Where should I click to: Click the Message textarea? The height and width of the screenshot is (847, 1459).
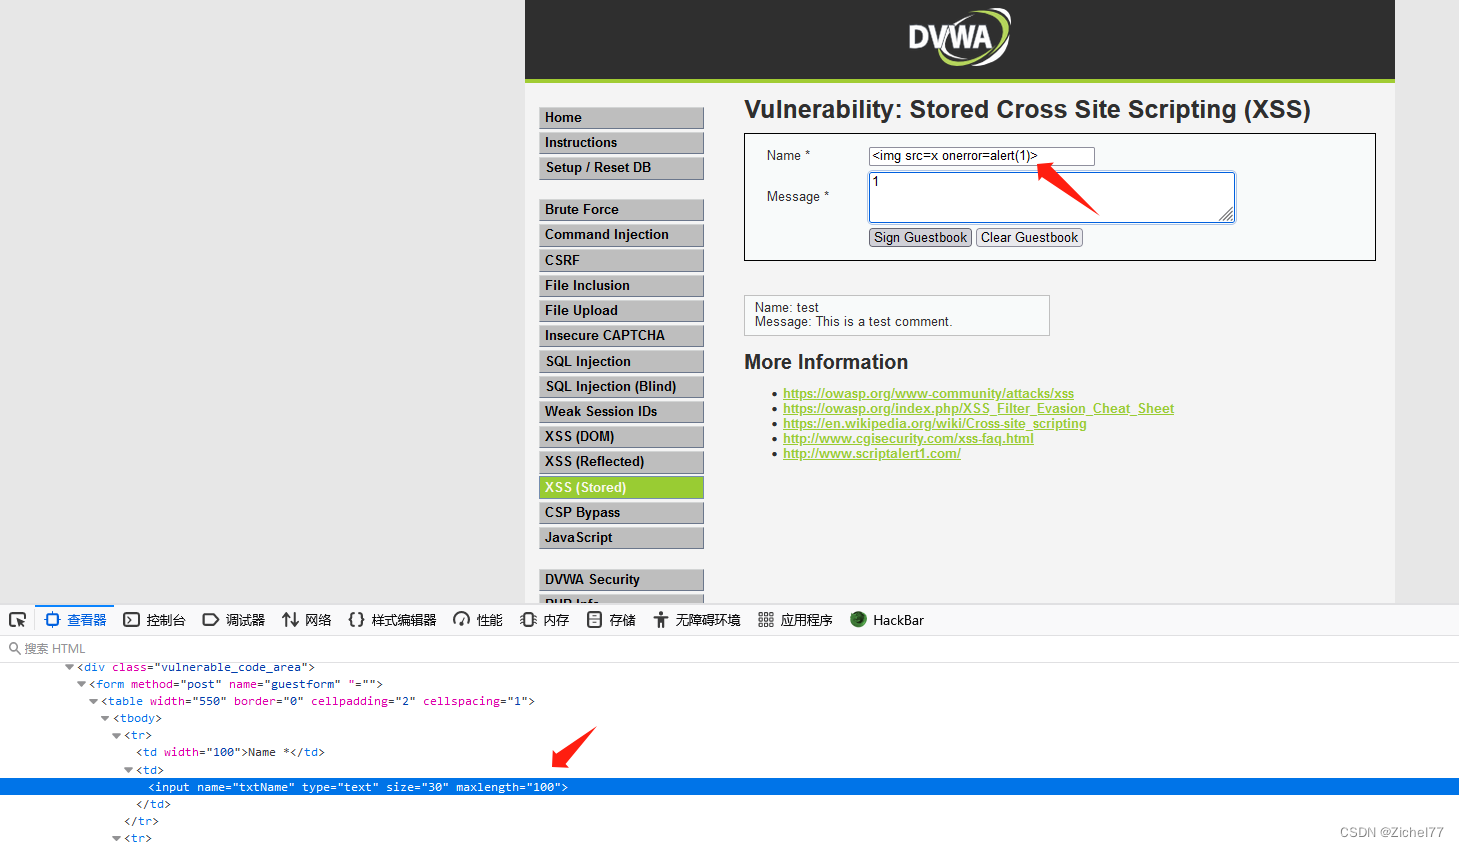tap(1051, 197)
